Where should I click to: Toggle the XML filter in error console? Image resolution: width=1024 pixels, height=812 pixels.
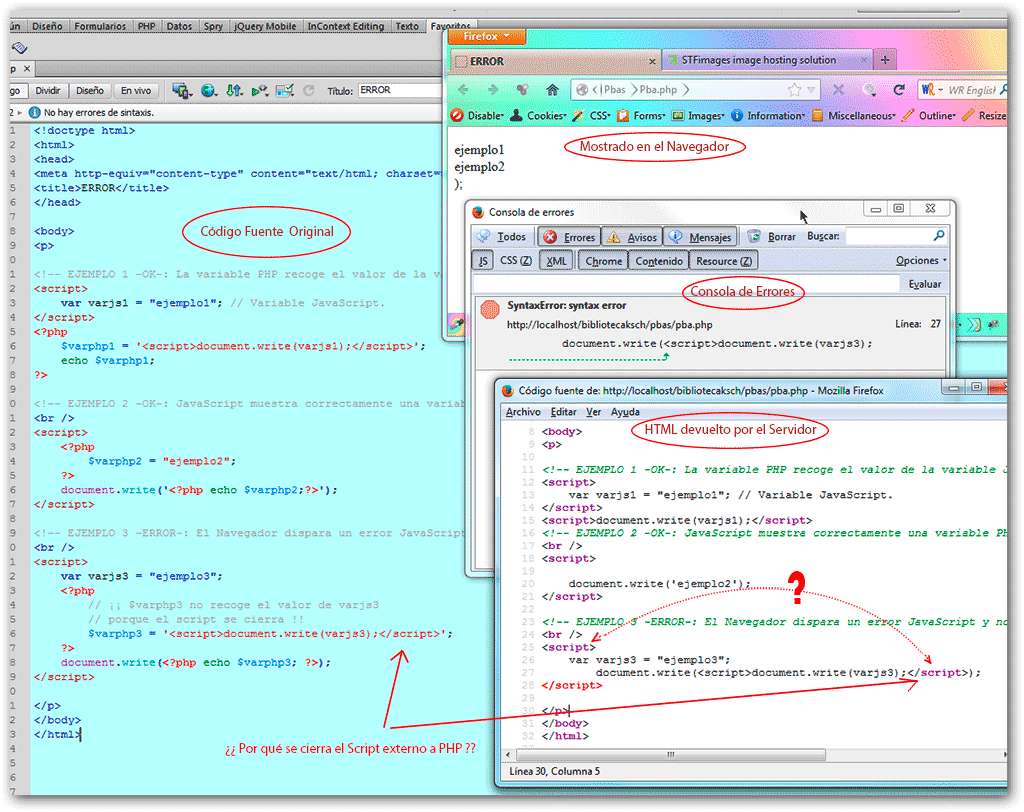[x=556, y=261]
